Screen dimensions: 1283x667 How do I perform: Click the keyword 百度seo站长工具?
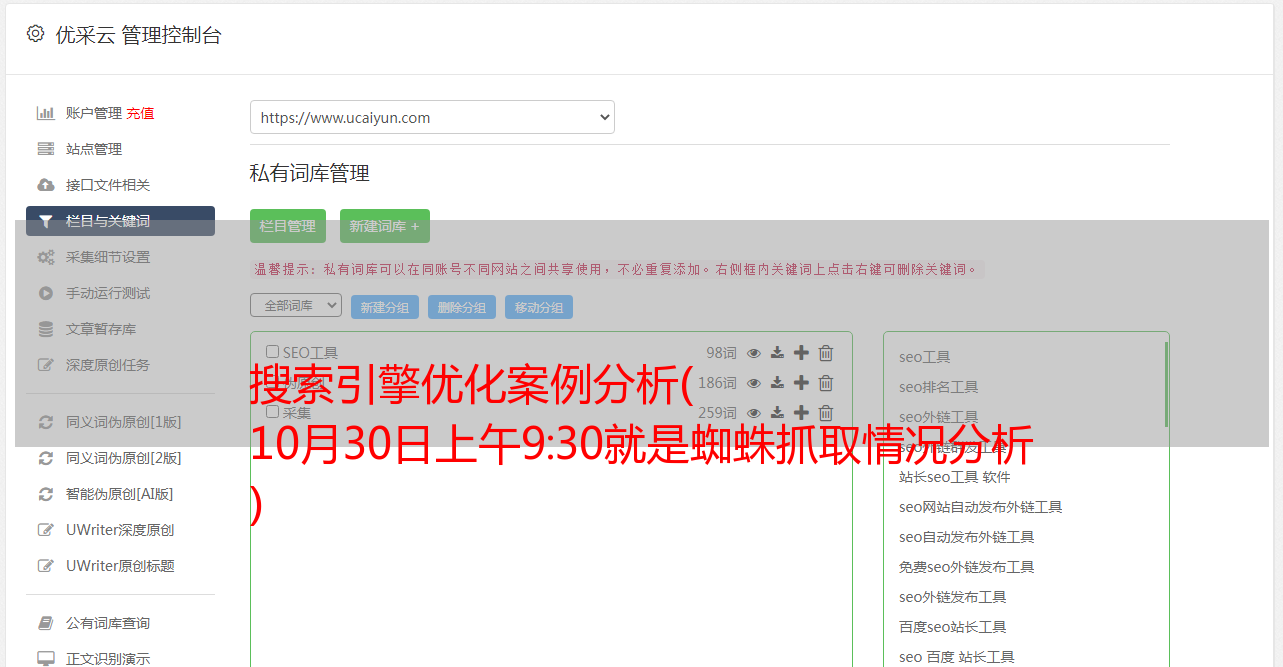click(953, 627)
